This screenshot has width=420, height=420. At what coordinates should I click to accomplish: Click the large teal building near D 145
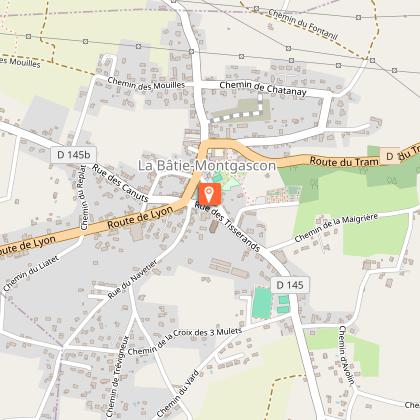[262, 303]
